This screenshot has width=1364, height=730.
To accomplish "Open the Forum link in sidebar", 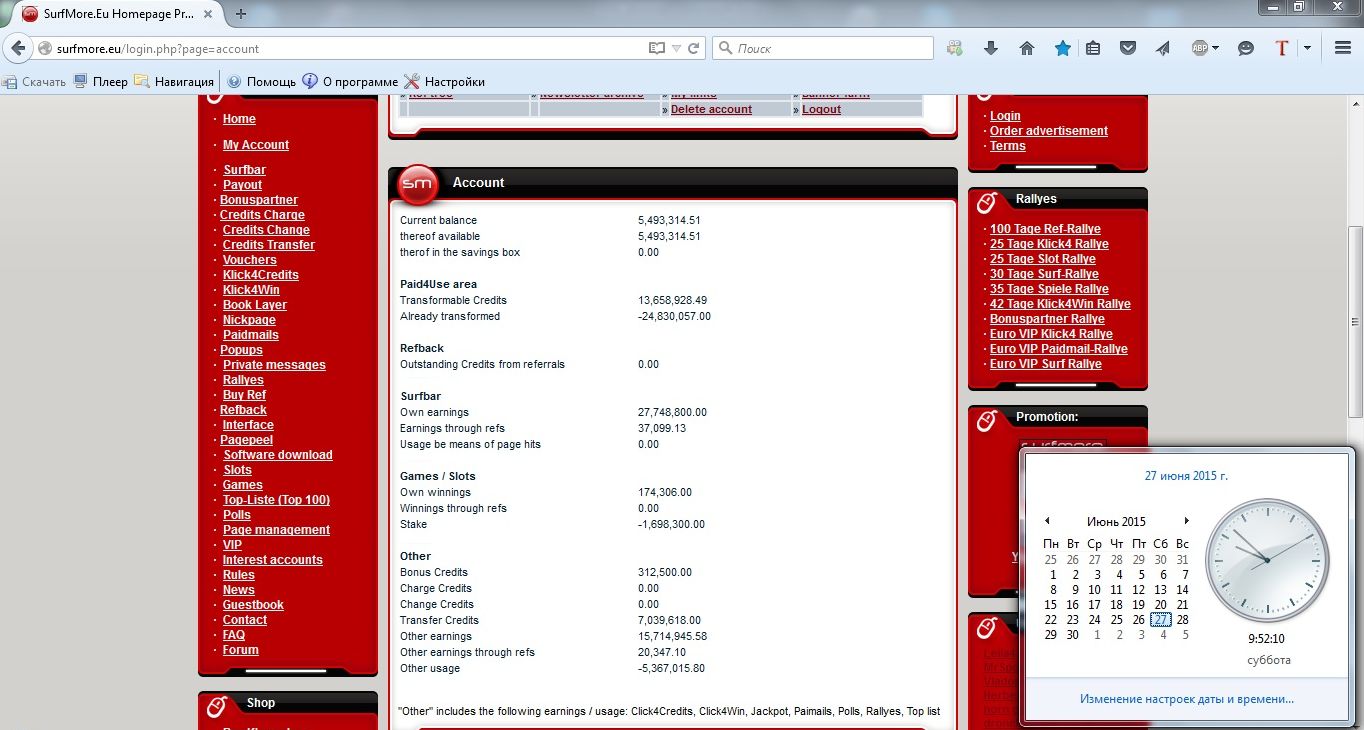I will pyautogui.click(x=240, y=650).
